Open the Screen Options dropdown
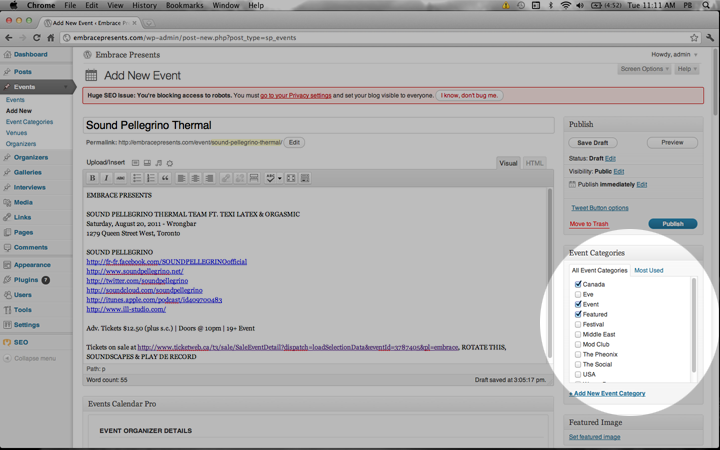 coord(644,69)
